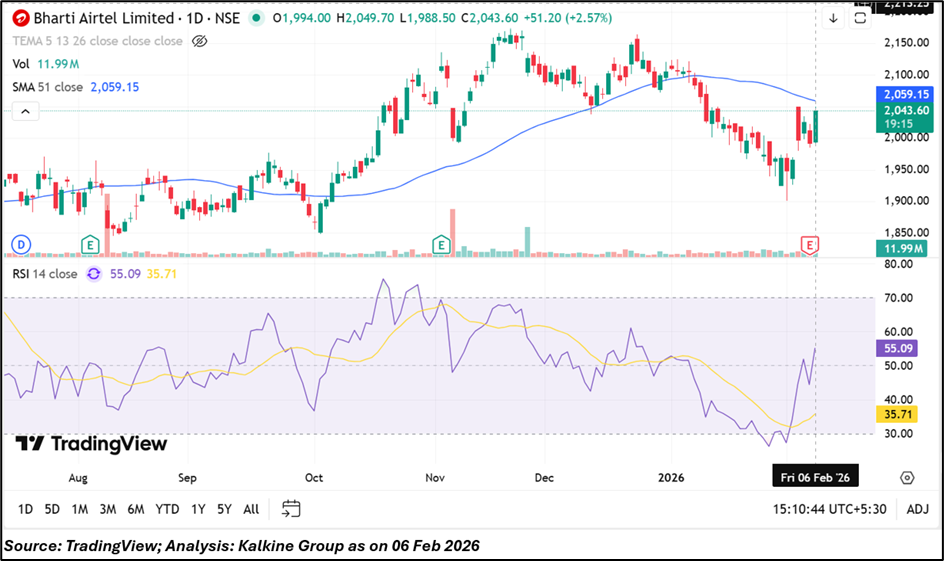Click the fullscreen frame icon at top right
The height and width of the screenshot is (561, 944).
coord(859,18)
